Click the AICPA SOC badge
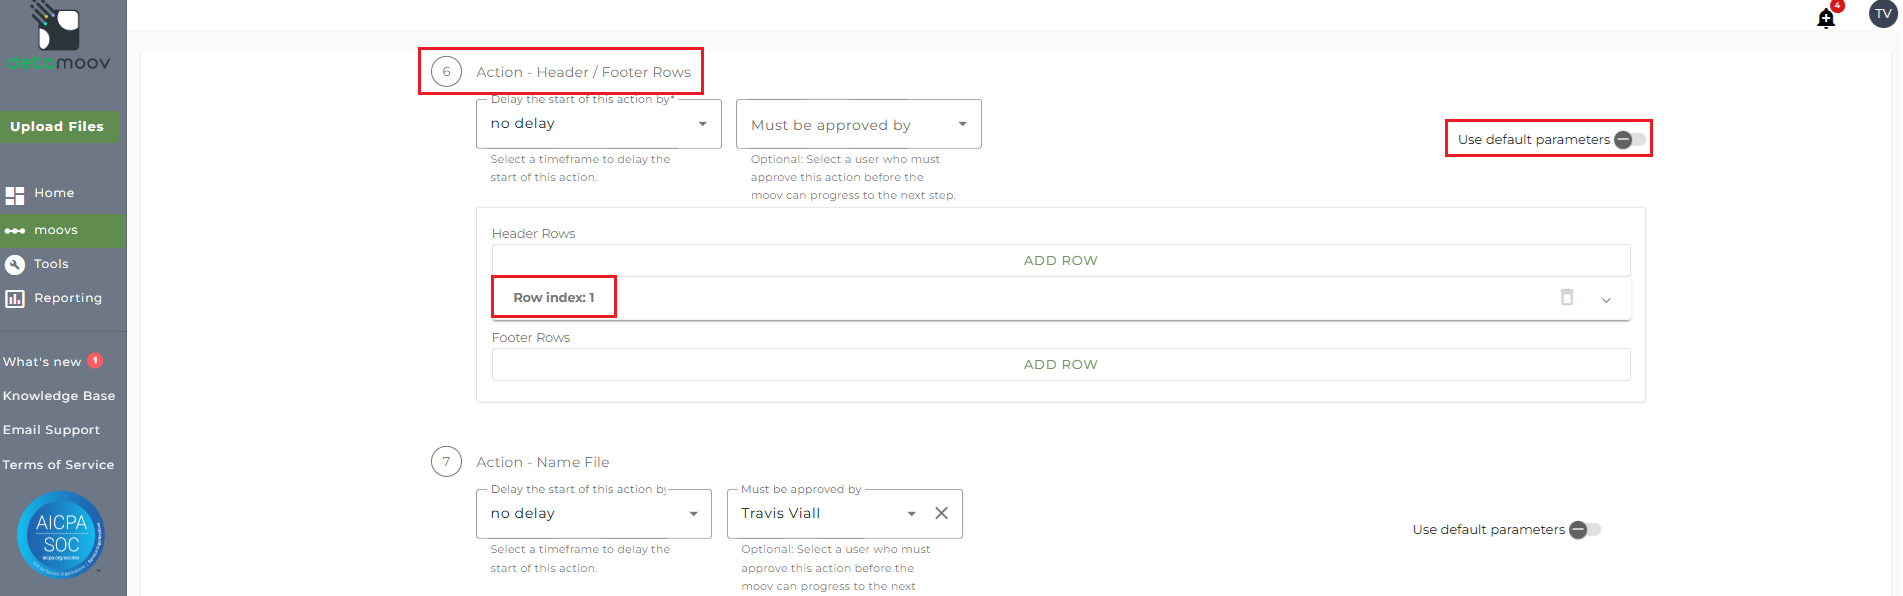Viewport: 1903px width, 596px height. pos(61,535)
